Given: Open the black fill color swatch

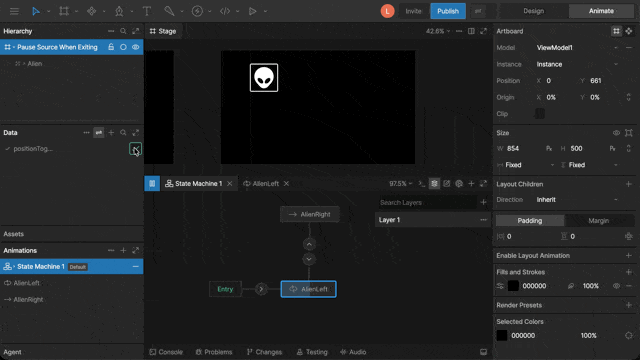Looking at the screenshot, I should point(513,286).
